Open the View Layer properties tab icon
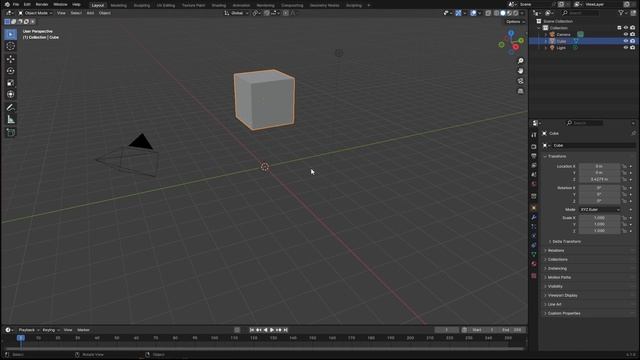640x360 pixels. coord(533,165)
